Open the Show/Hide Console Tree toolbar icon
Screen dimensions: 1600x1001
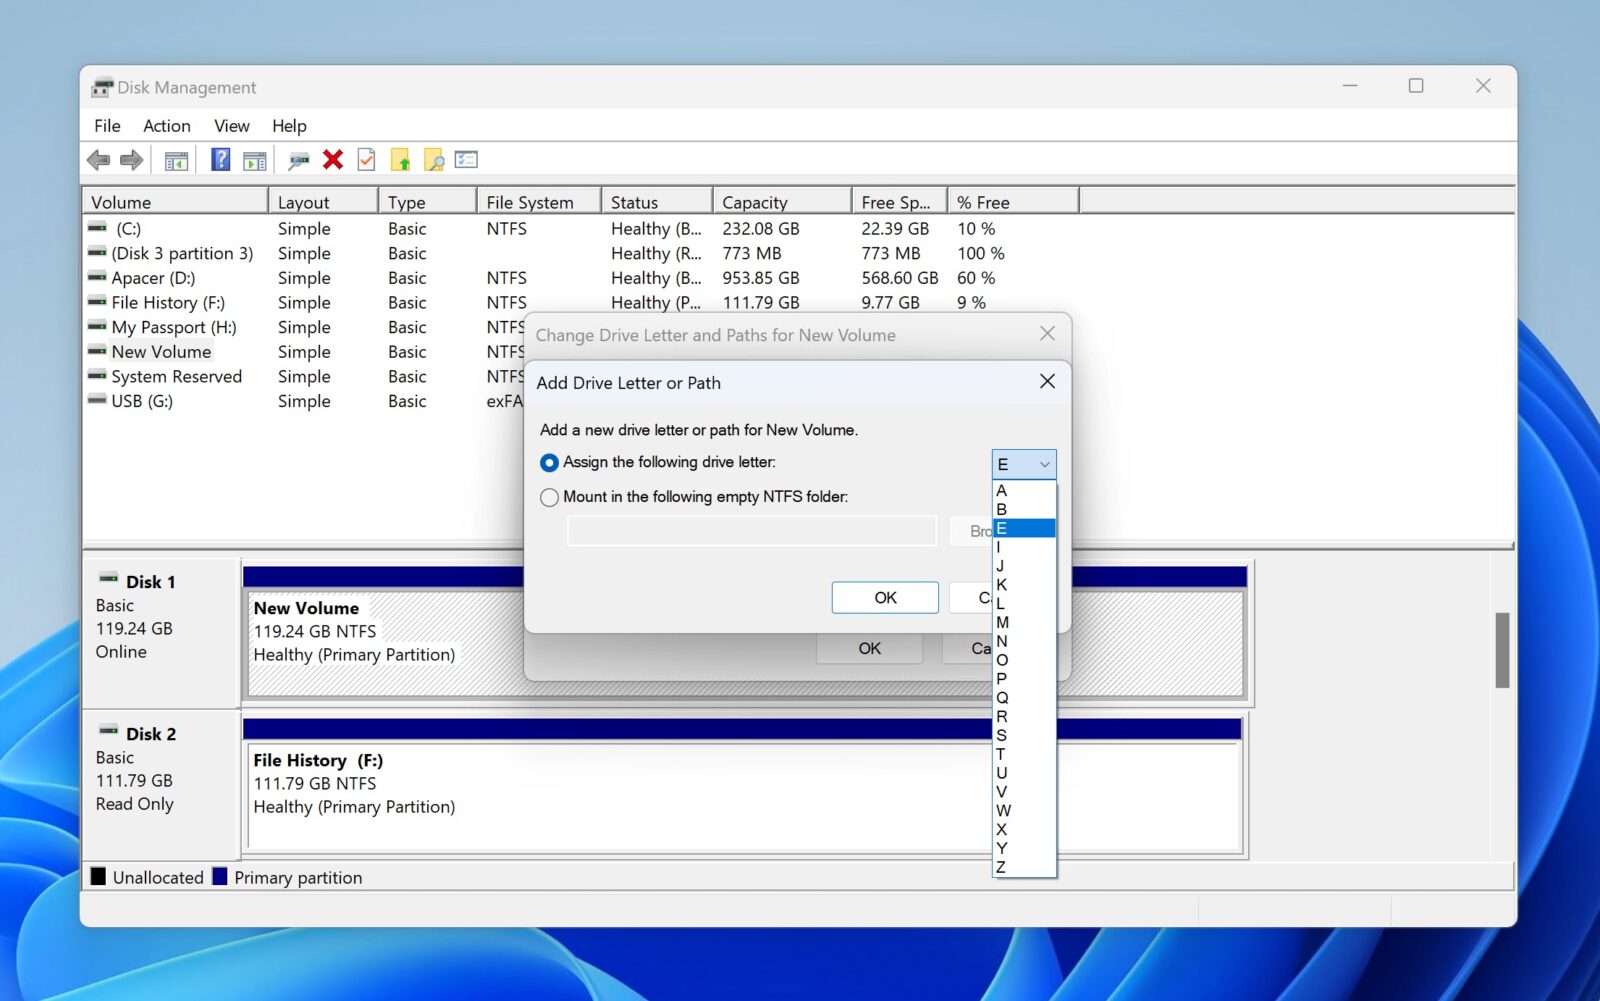(x=176, y=160)
